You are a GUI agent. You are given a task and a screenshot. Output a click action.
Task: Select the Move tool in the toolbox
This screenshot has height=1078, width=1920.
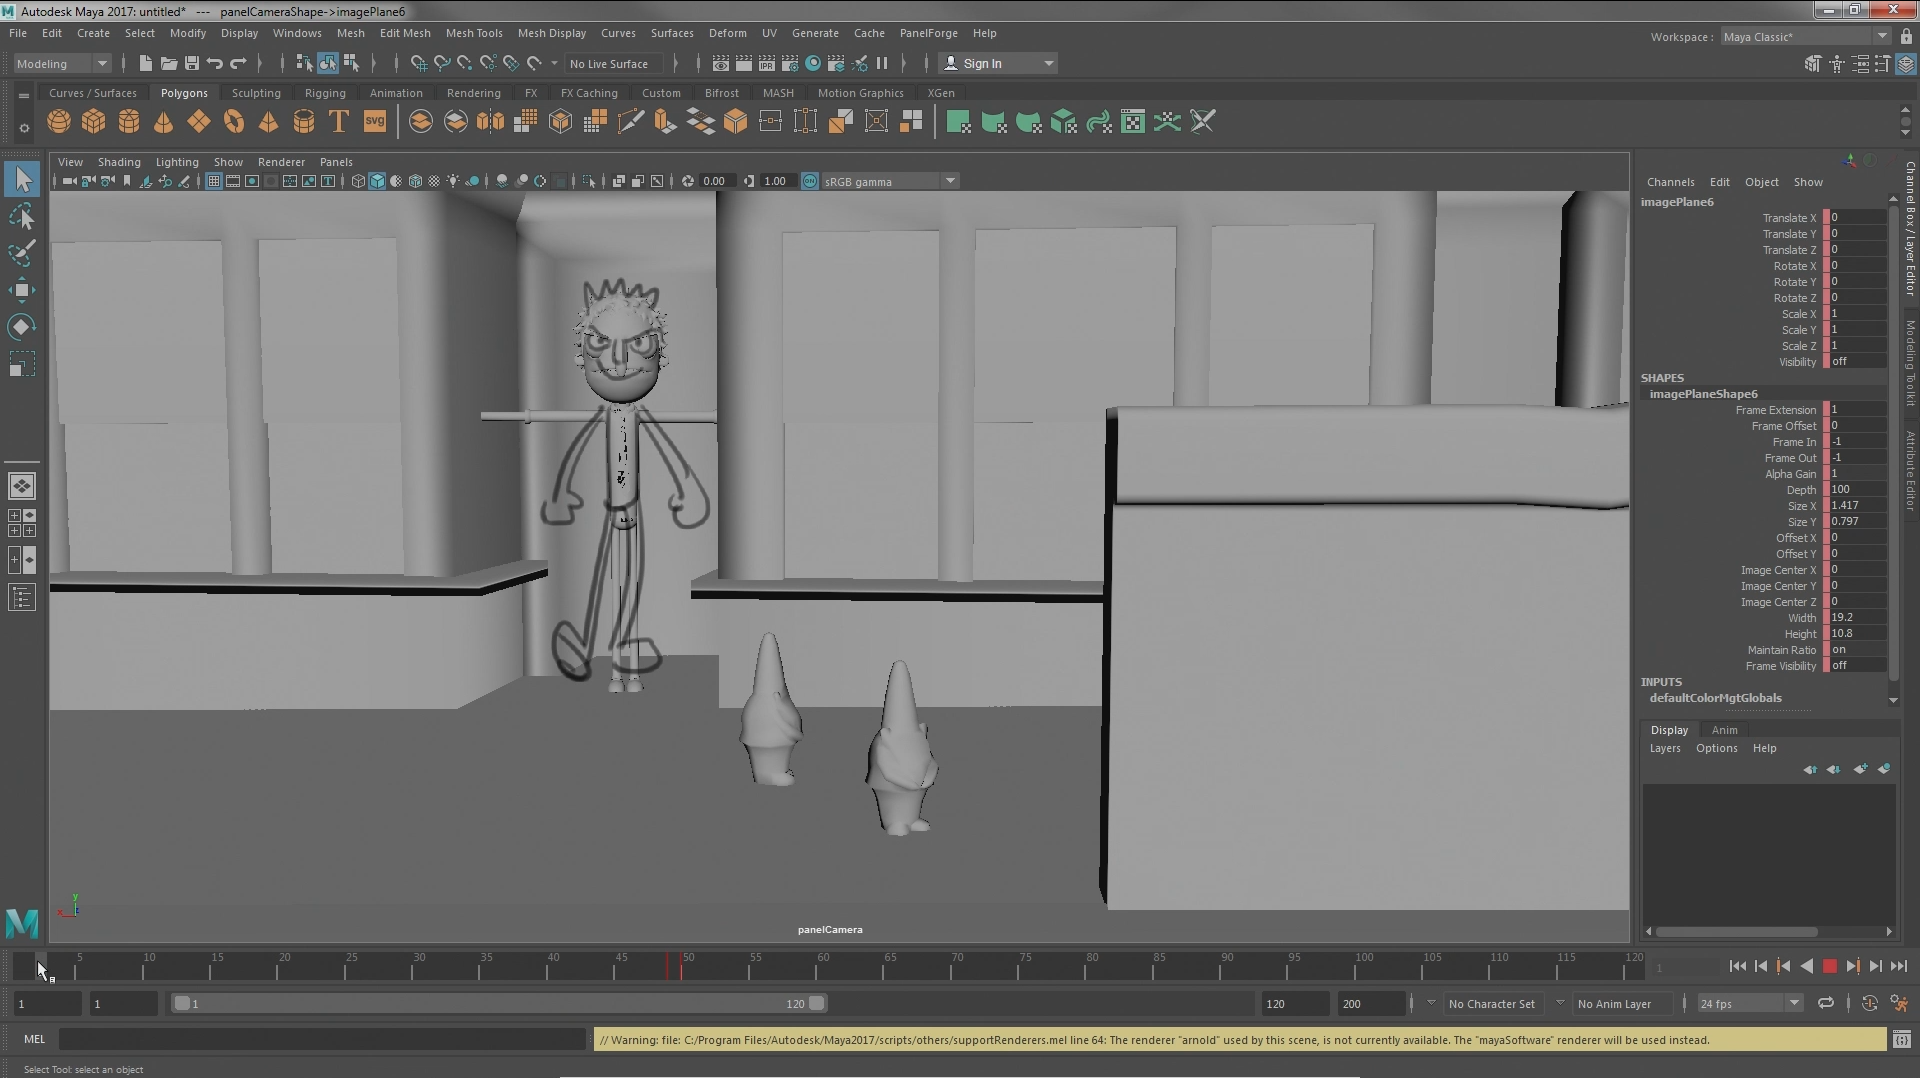point(22,290)
